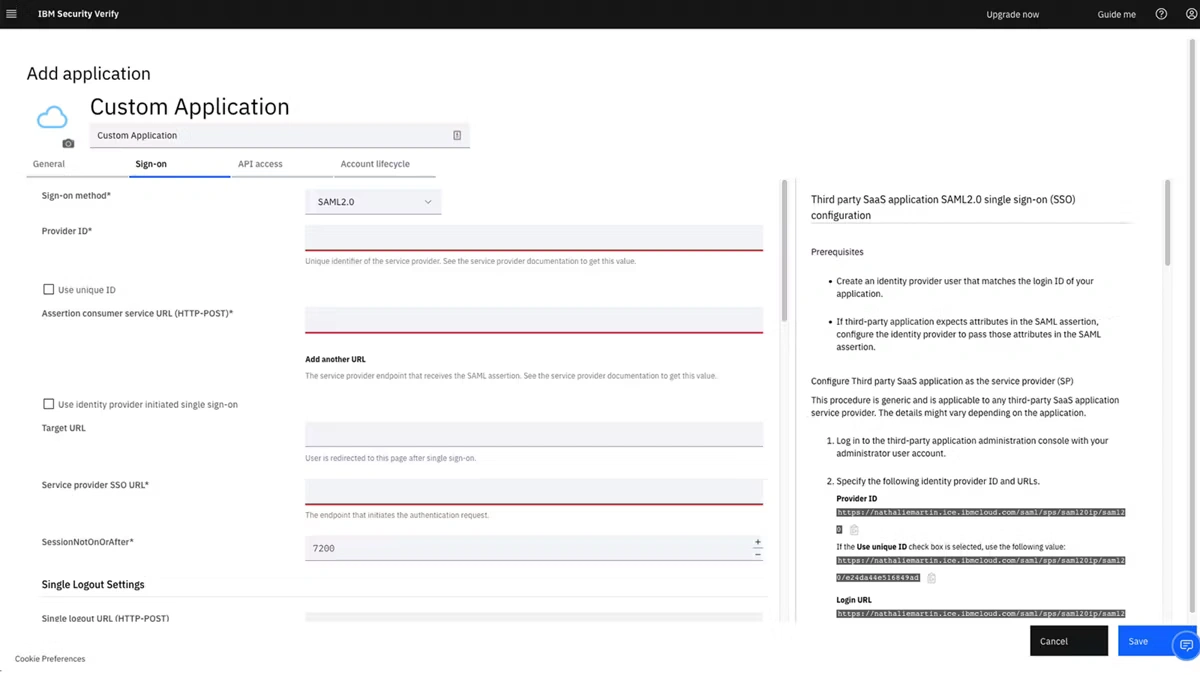Open the API access tab

tap(260, 164)
